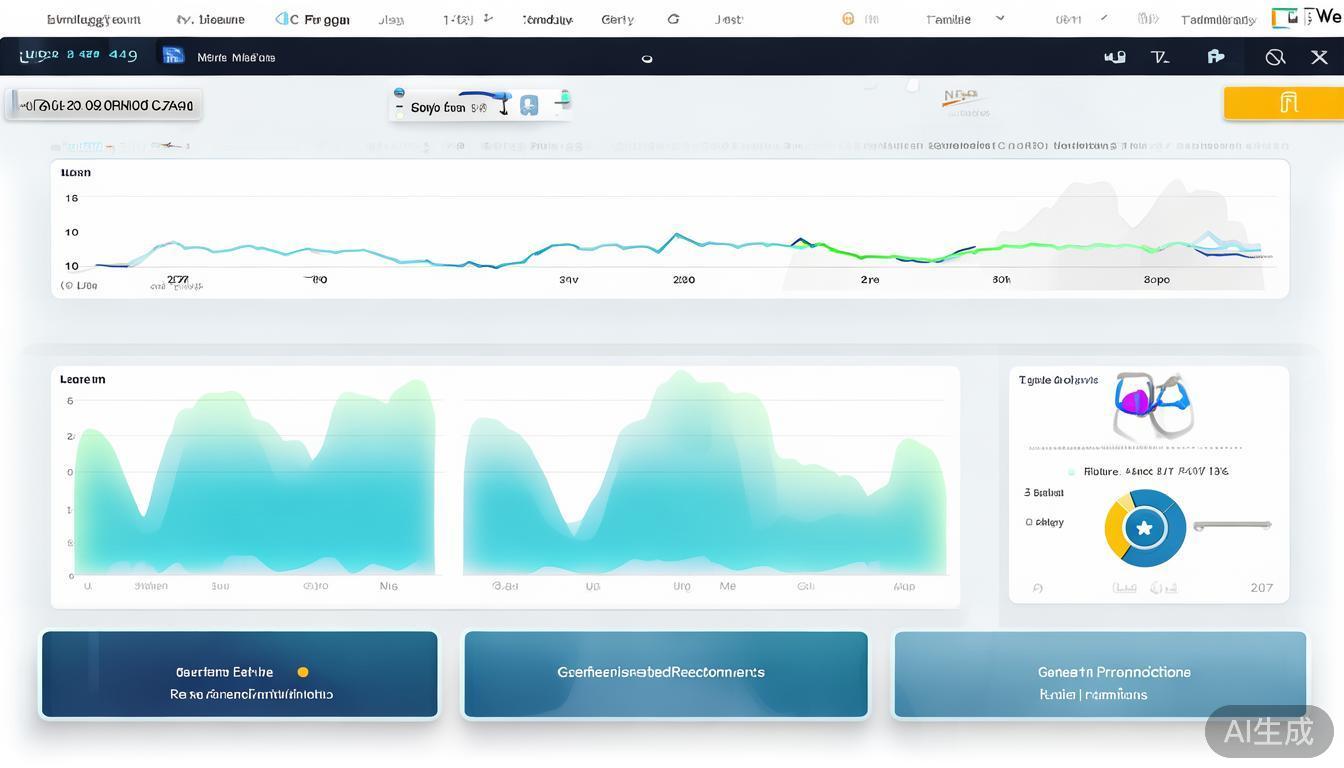This screenshot has width=1344, height=768.
Task: Expand the Familie dropdown chevron
Action: 999,19
